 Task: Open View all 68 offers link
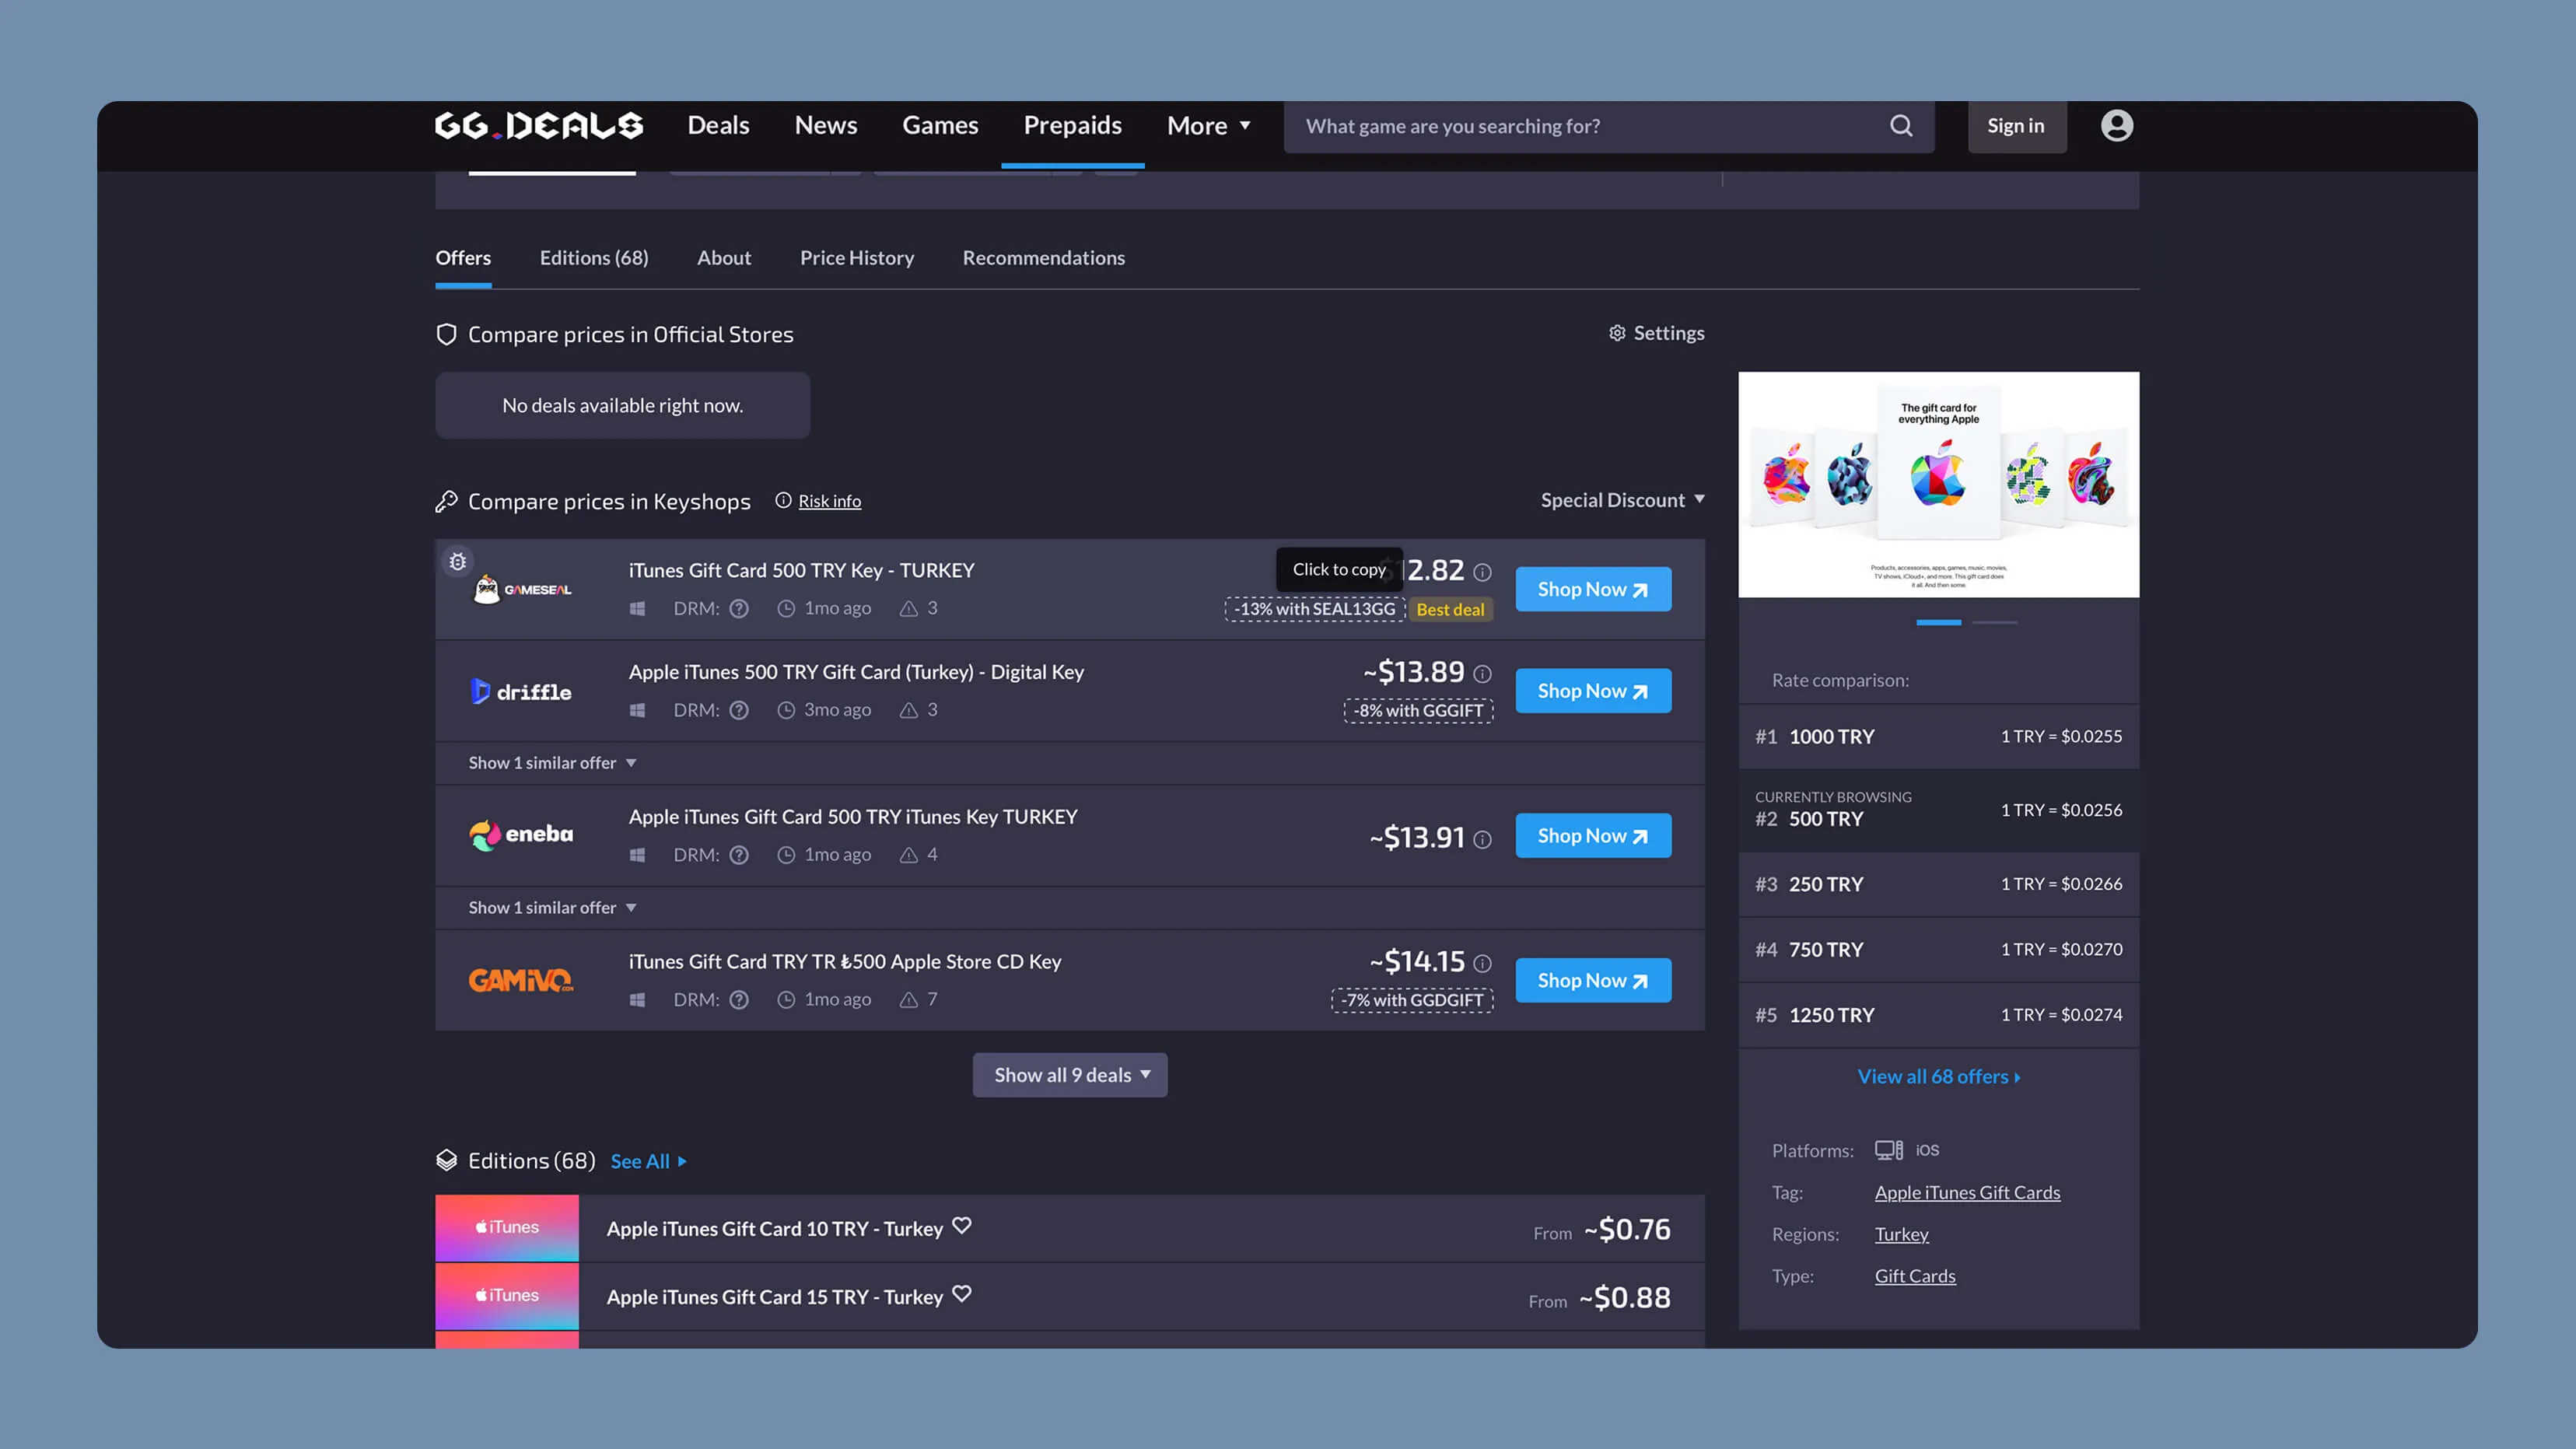pos(1938,1076)
